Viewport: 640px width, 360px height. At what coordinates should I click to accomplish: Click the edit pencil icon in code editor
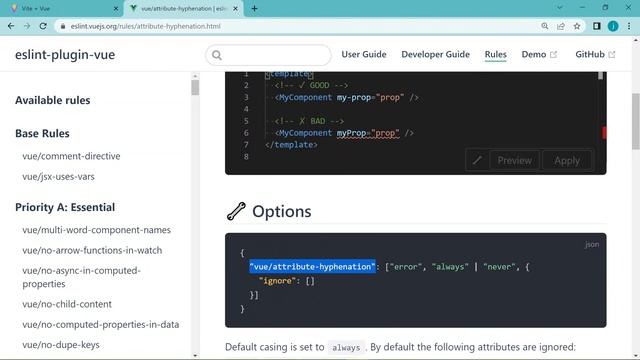pos(477,160)
